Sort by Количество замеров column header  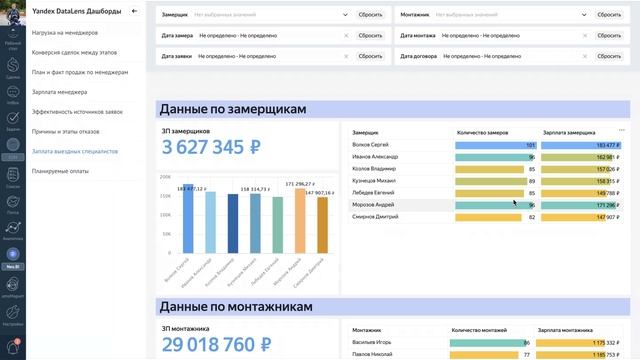click(x=482, y=133)
